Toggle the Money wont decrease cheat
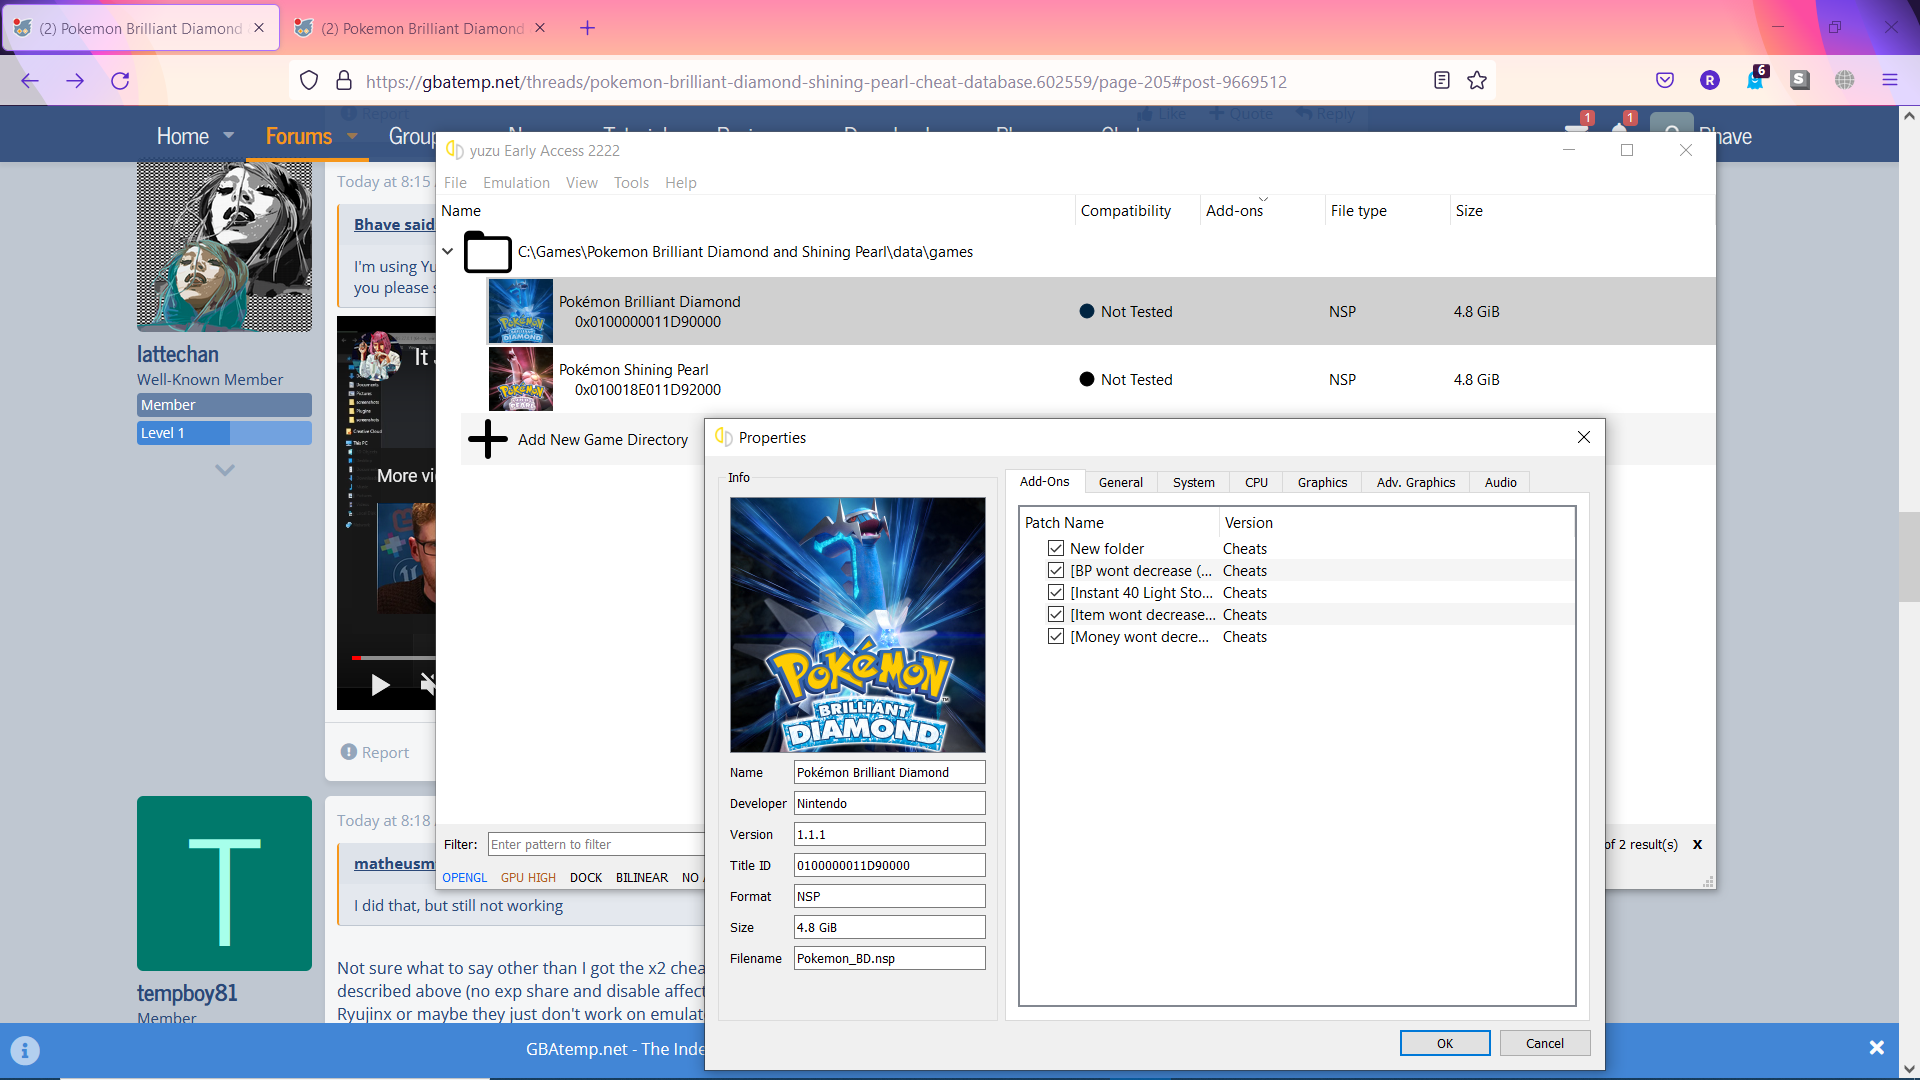This screenshot has height=1080, width=1920. click(x=1056, y=636)
